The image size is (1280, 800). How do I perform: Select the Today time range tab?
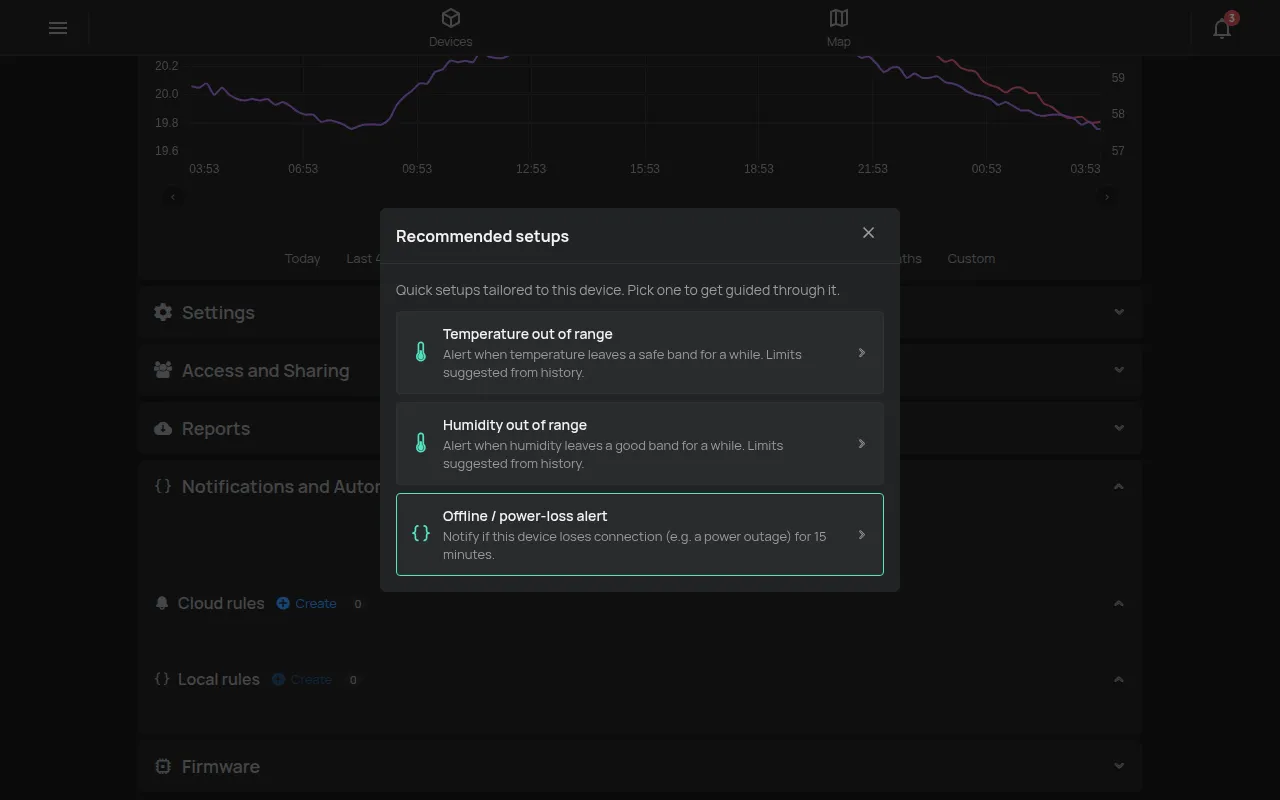tap(302, 258)
